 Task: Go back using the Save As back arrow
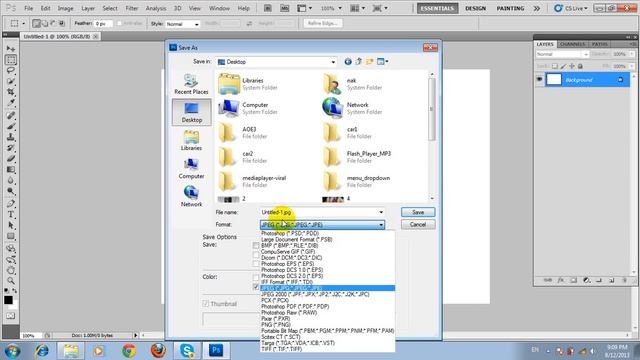[x=348, y=62]
